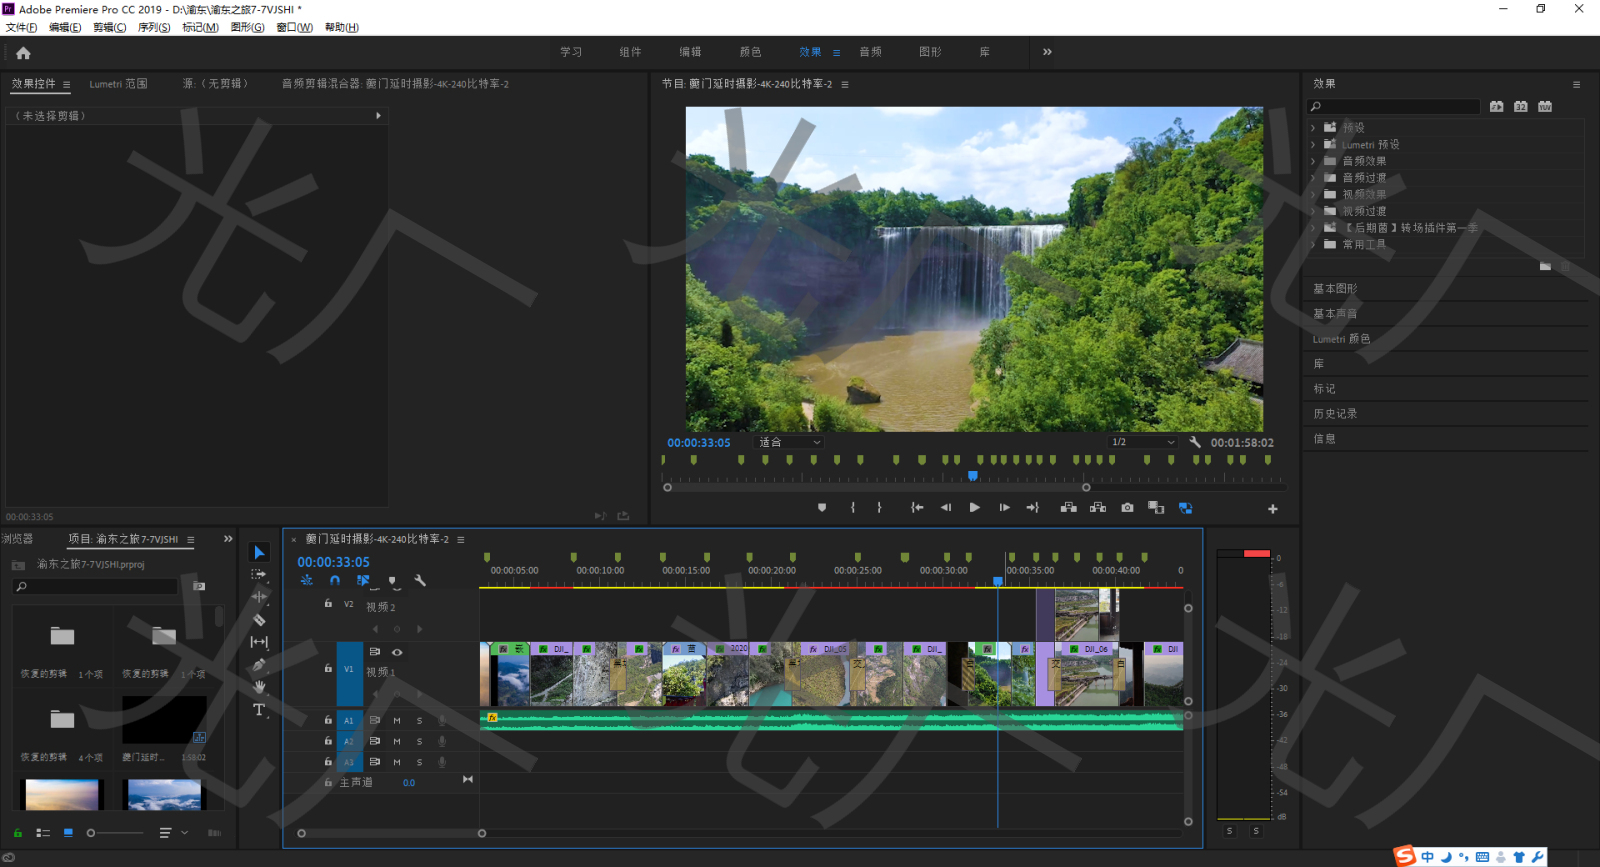The image size is (1600, 867).
Task: Select the Track Select Forward tool
Action: coord(259,575)
